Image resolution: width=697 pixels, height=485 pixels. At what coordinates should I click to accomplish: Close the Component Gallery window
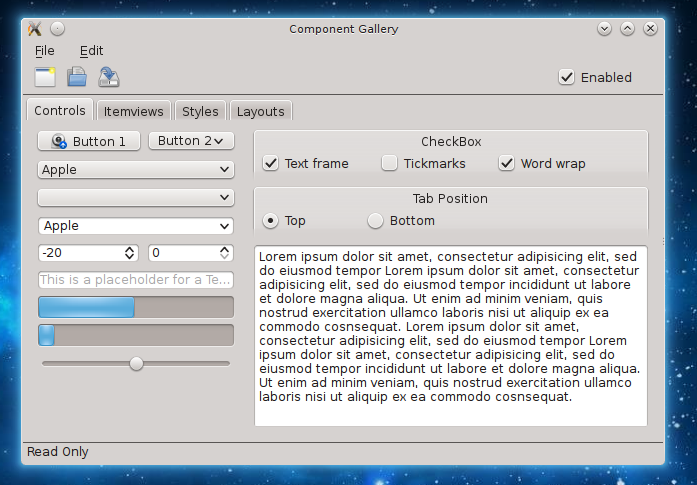[650, 28]
